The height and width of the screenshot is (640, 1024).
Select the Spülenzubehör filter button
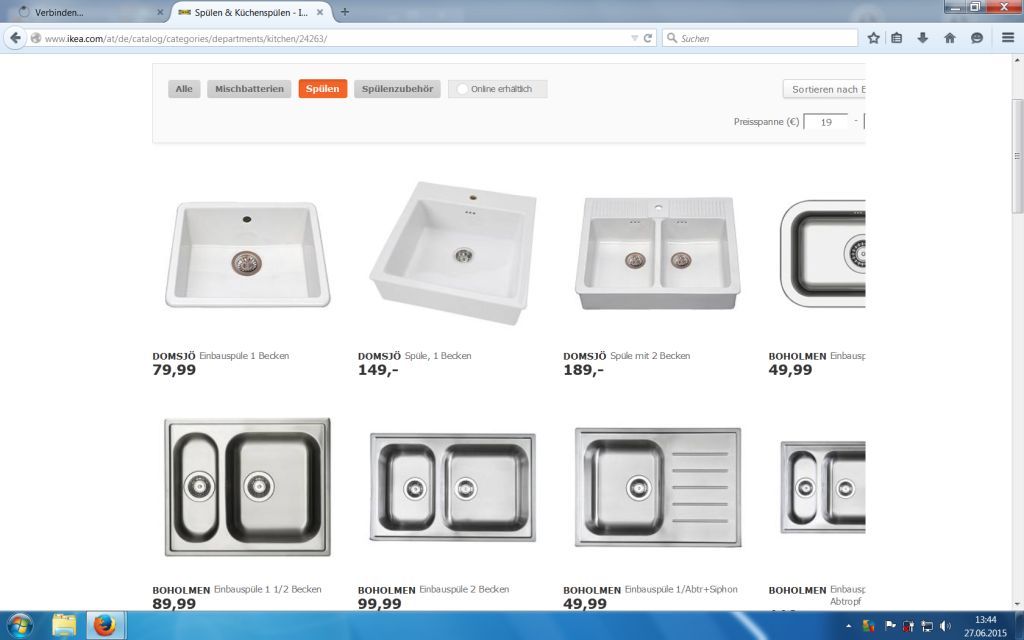tap(397, 89)
